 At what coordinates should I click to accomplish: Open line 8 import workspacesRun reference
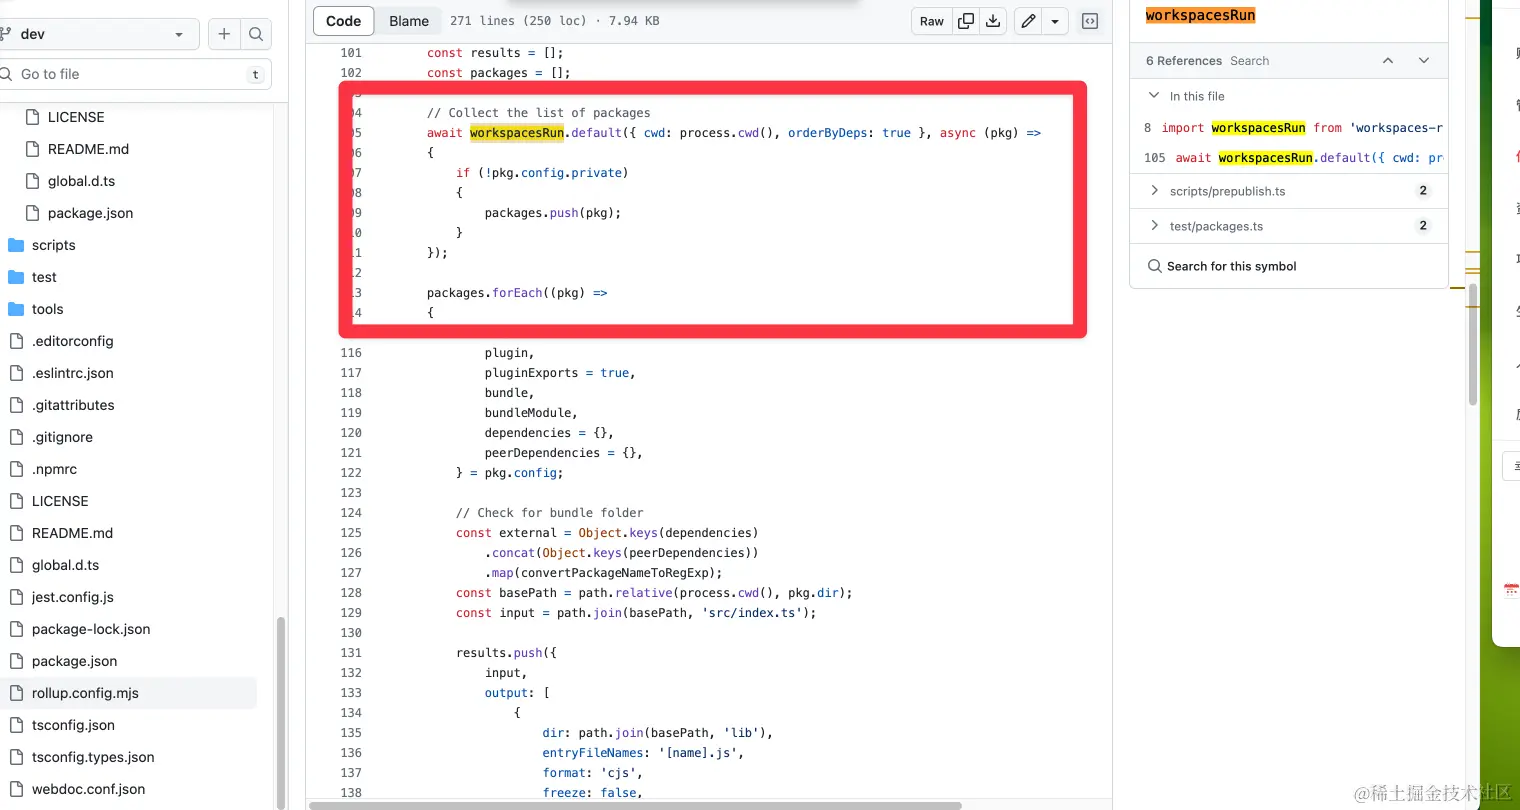1288,128
